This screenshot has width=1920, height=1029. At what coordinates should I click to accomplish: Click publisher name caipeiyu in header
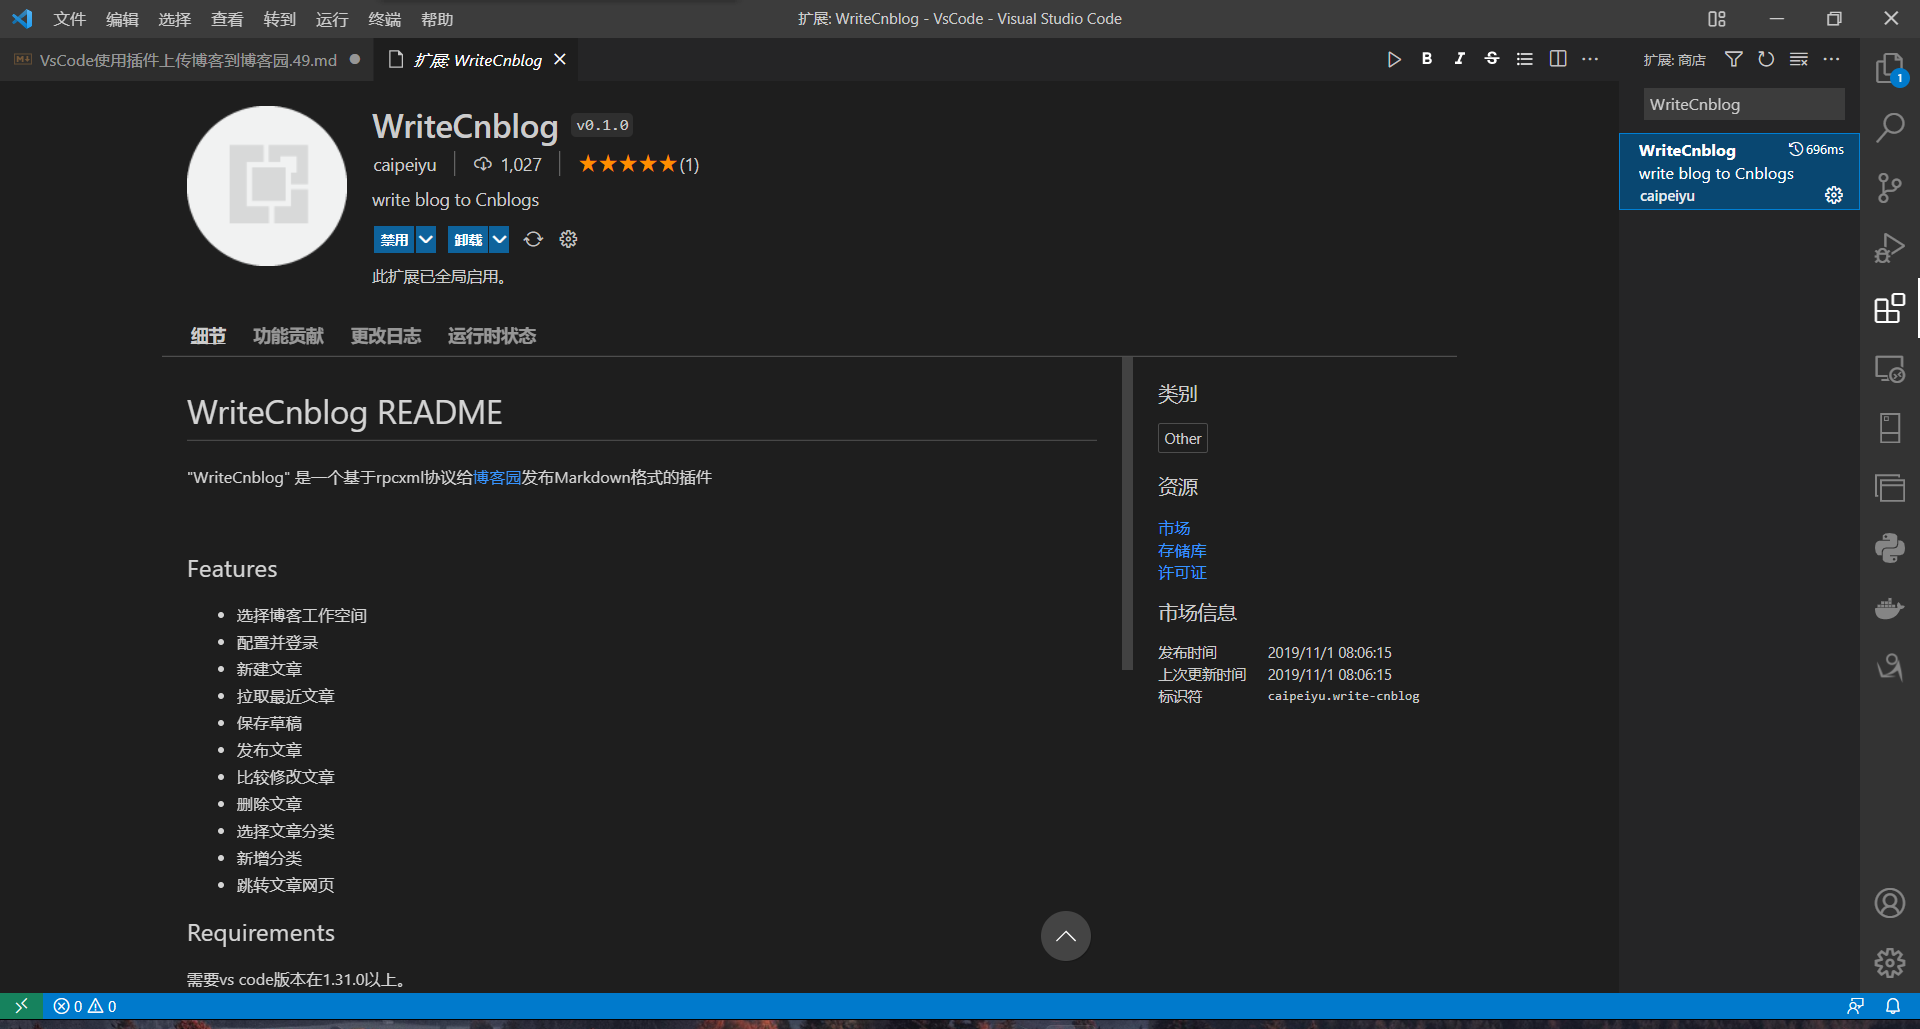(x=405, y=165)
